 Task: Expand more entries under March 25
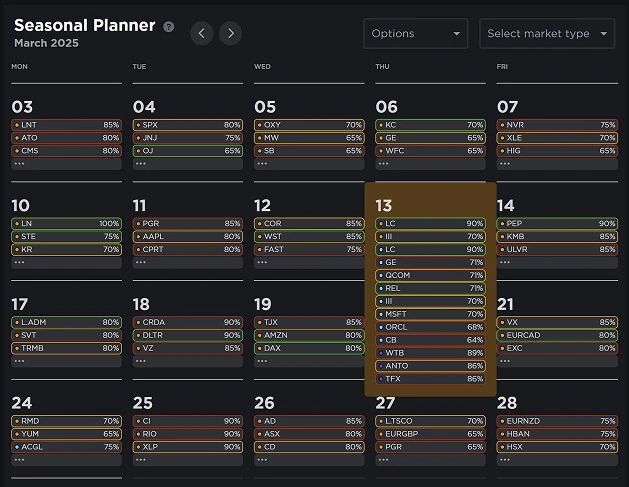click(x=141, y=460)
